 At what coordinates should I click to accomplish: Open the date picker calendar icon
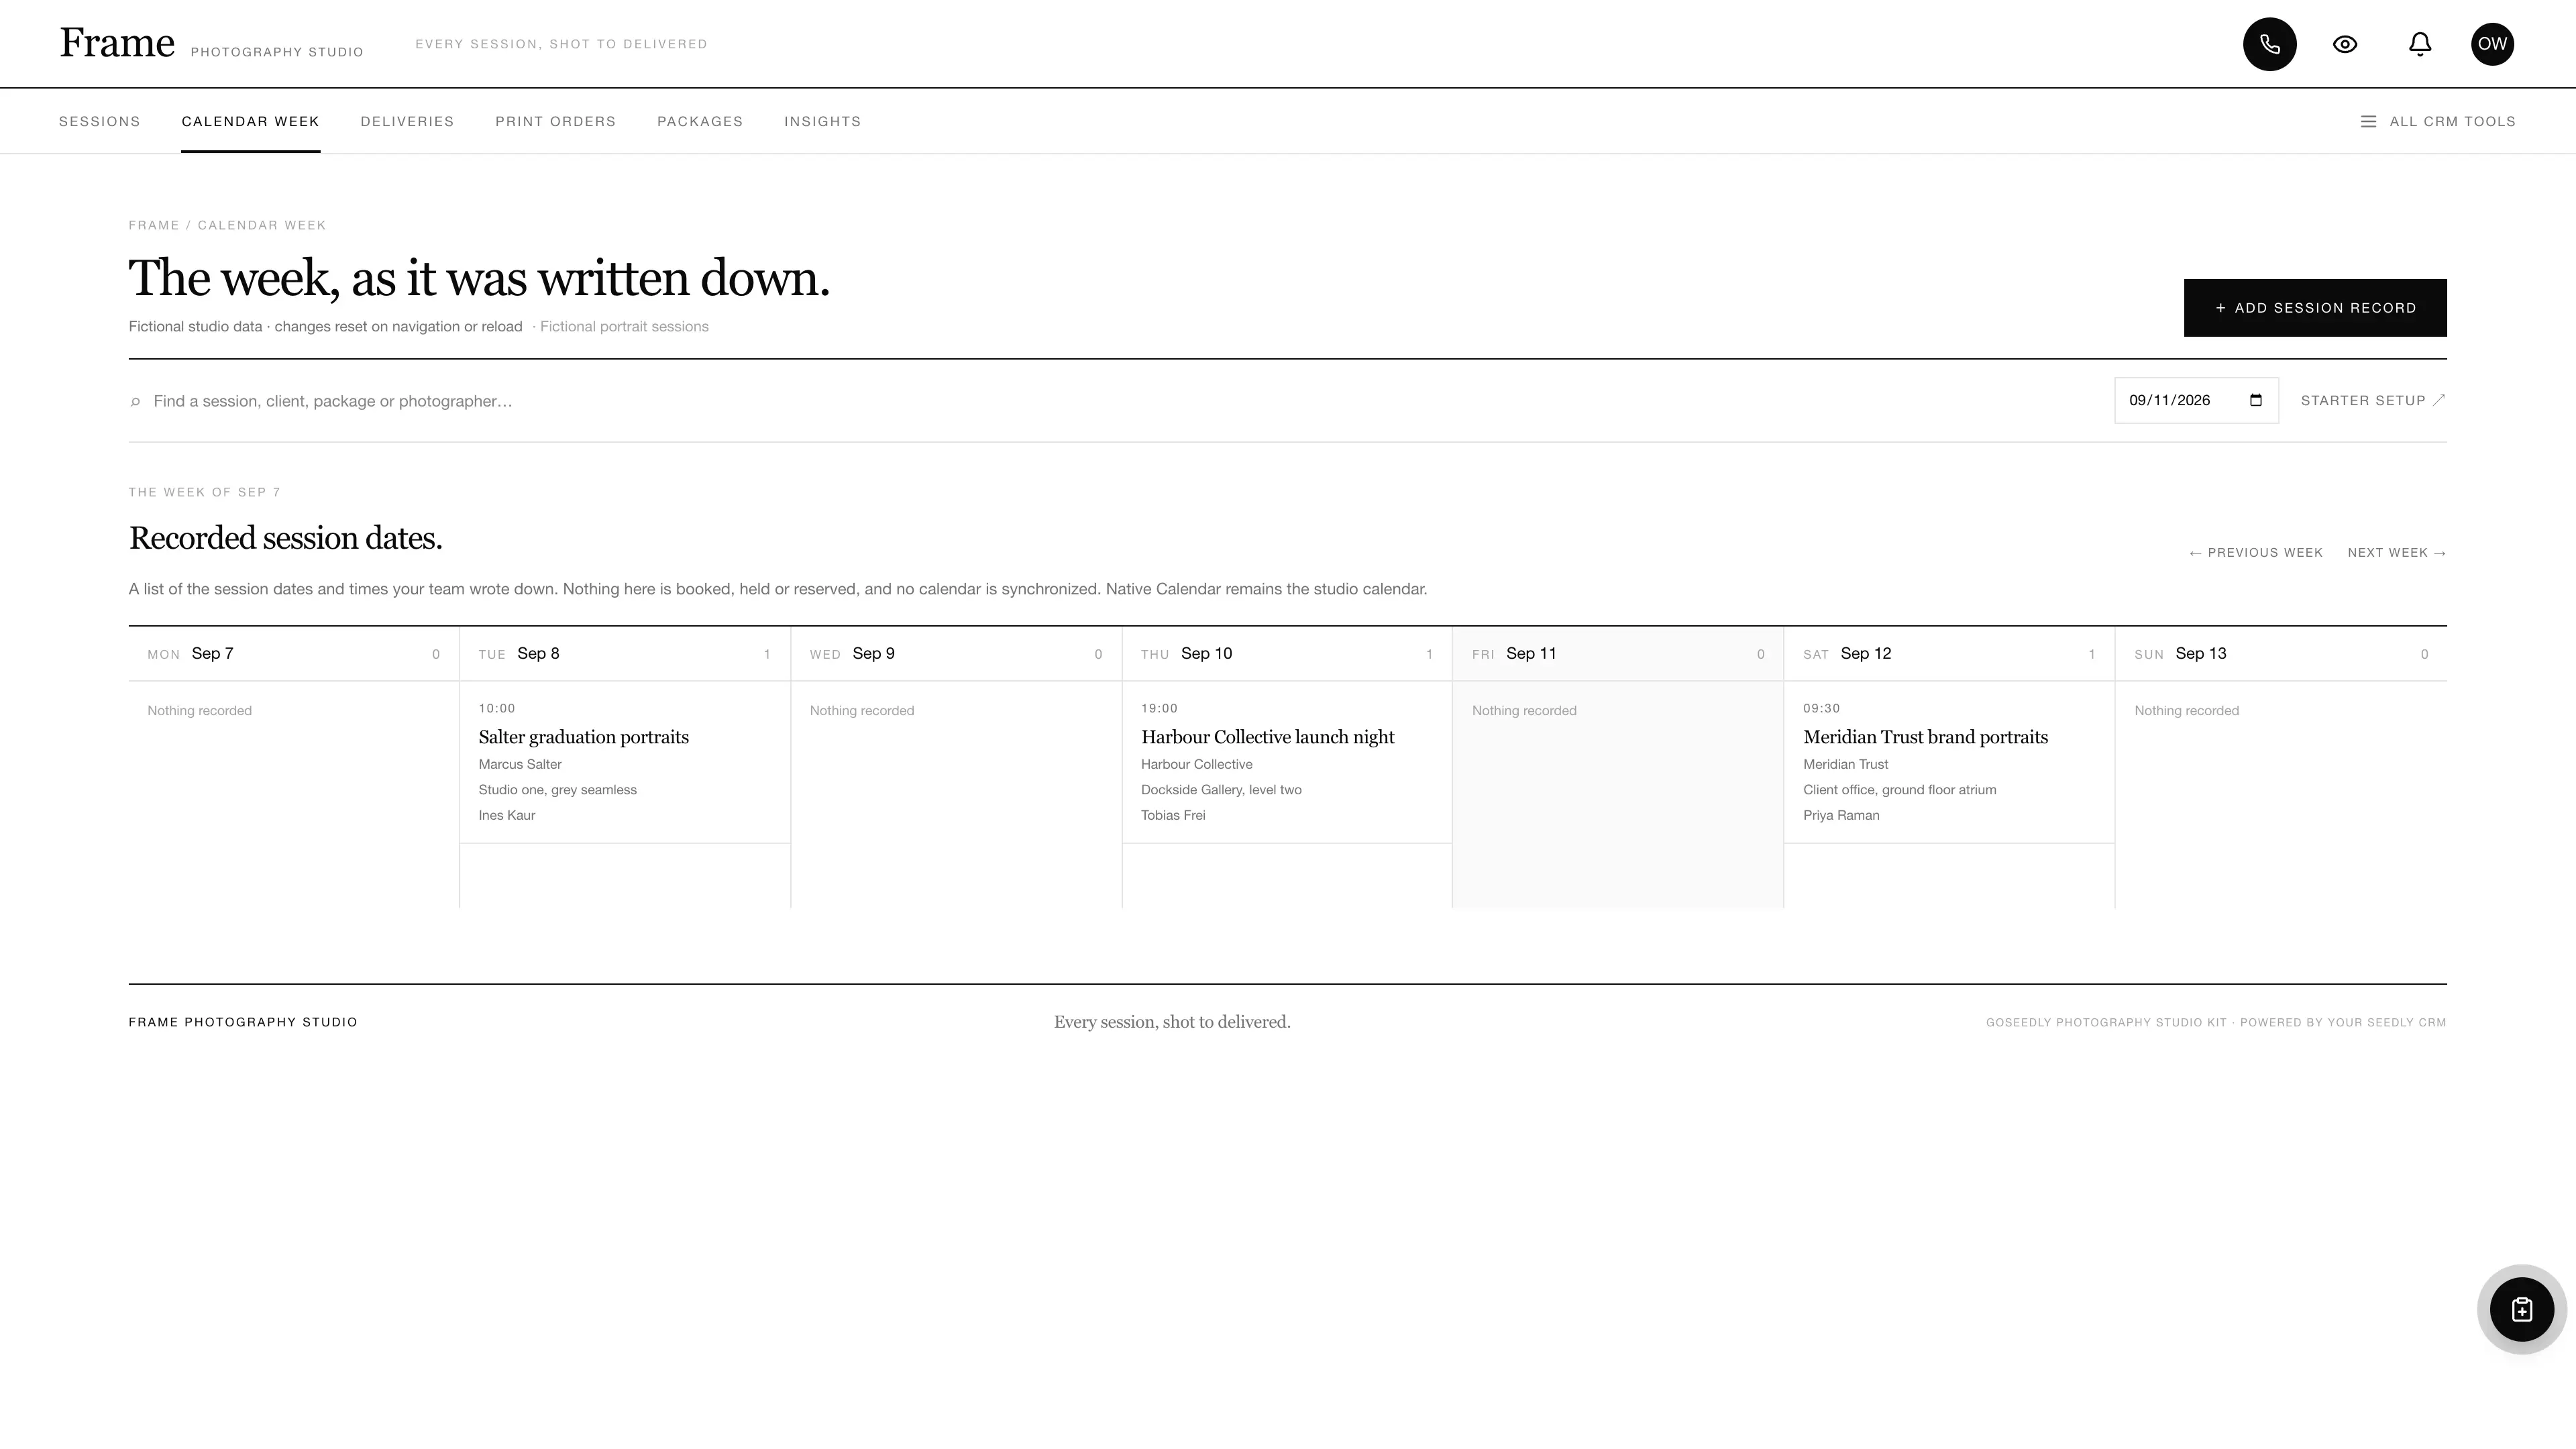point(2255,400)
